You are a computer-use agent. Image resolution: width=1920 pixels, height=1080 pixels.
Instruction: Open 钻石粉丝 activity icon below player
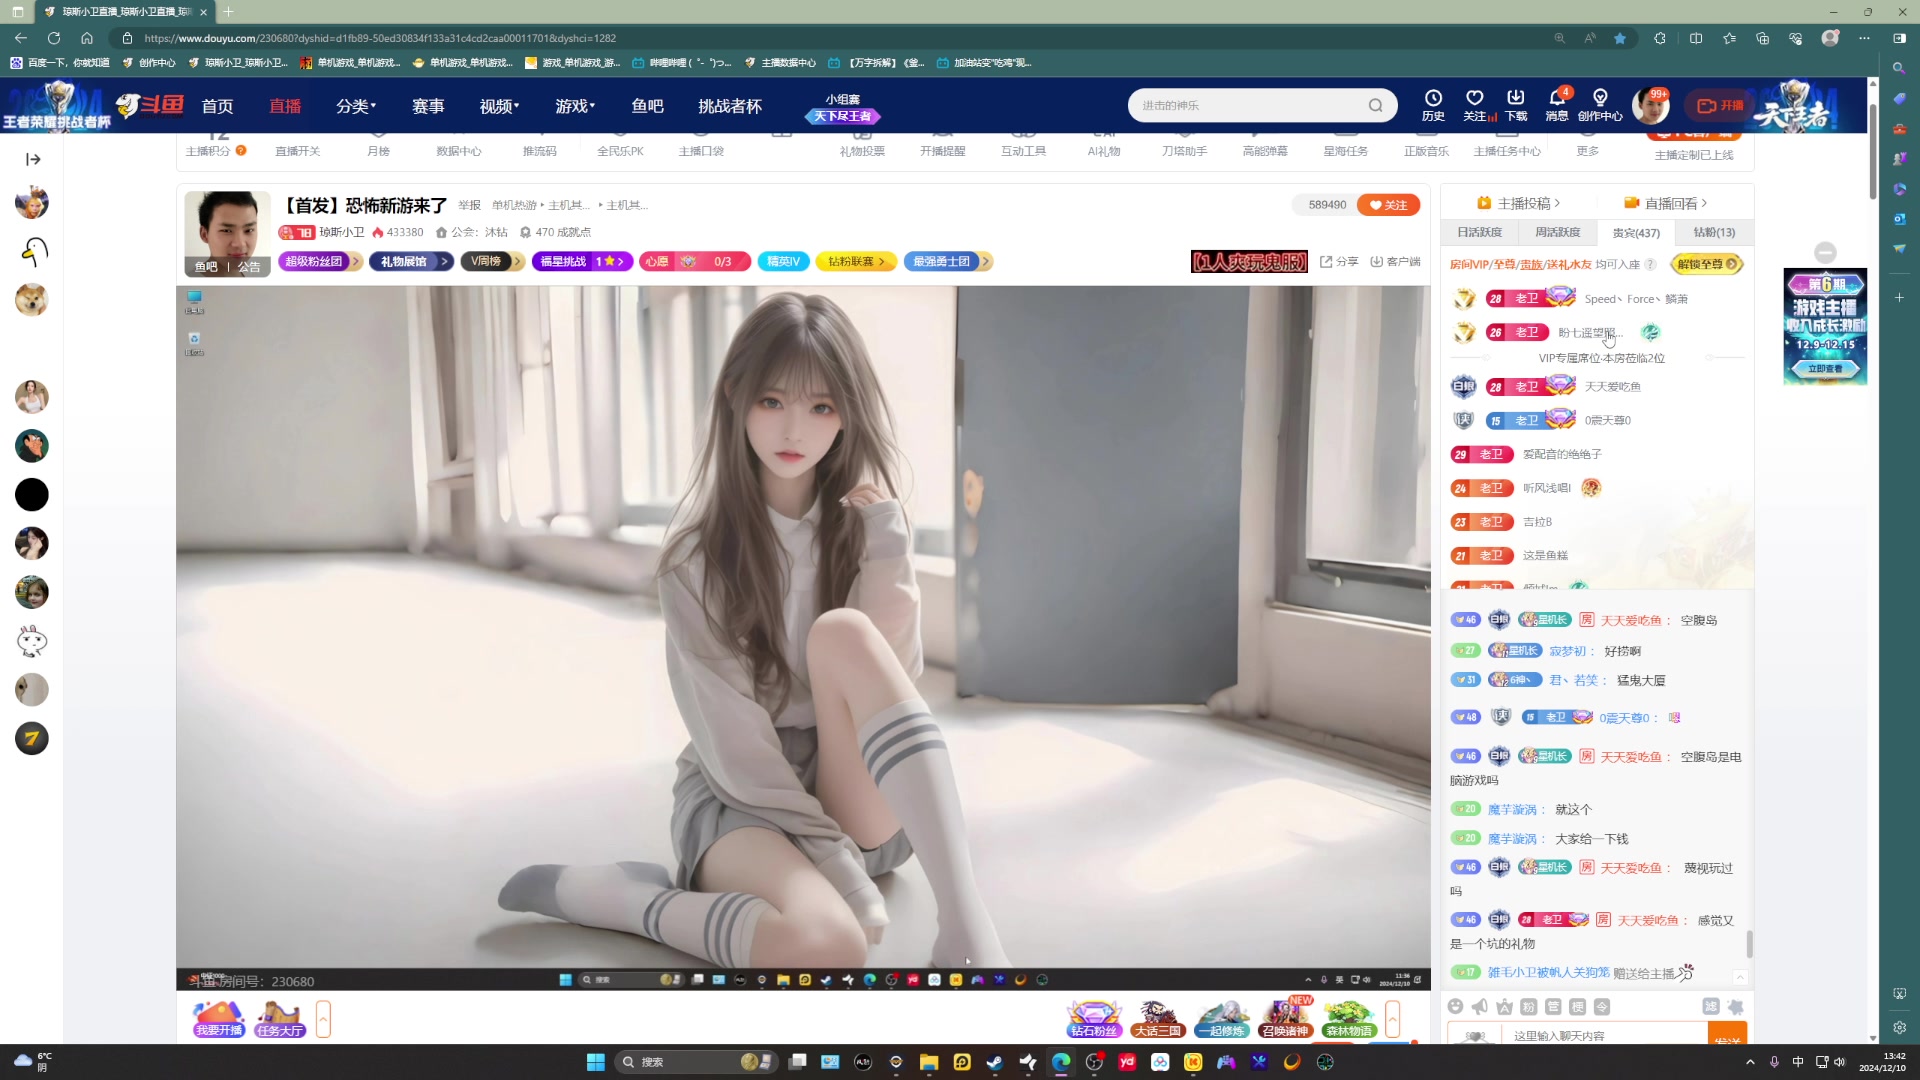(x=1094, y=1018)
